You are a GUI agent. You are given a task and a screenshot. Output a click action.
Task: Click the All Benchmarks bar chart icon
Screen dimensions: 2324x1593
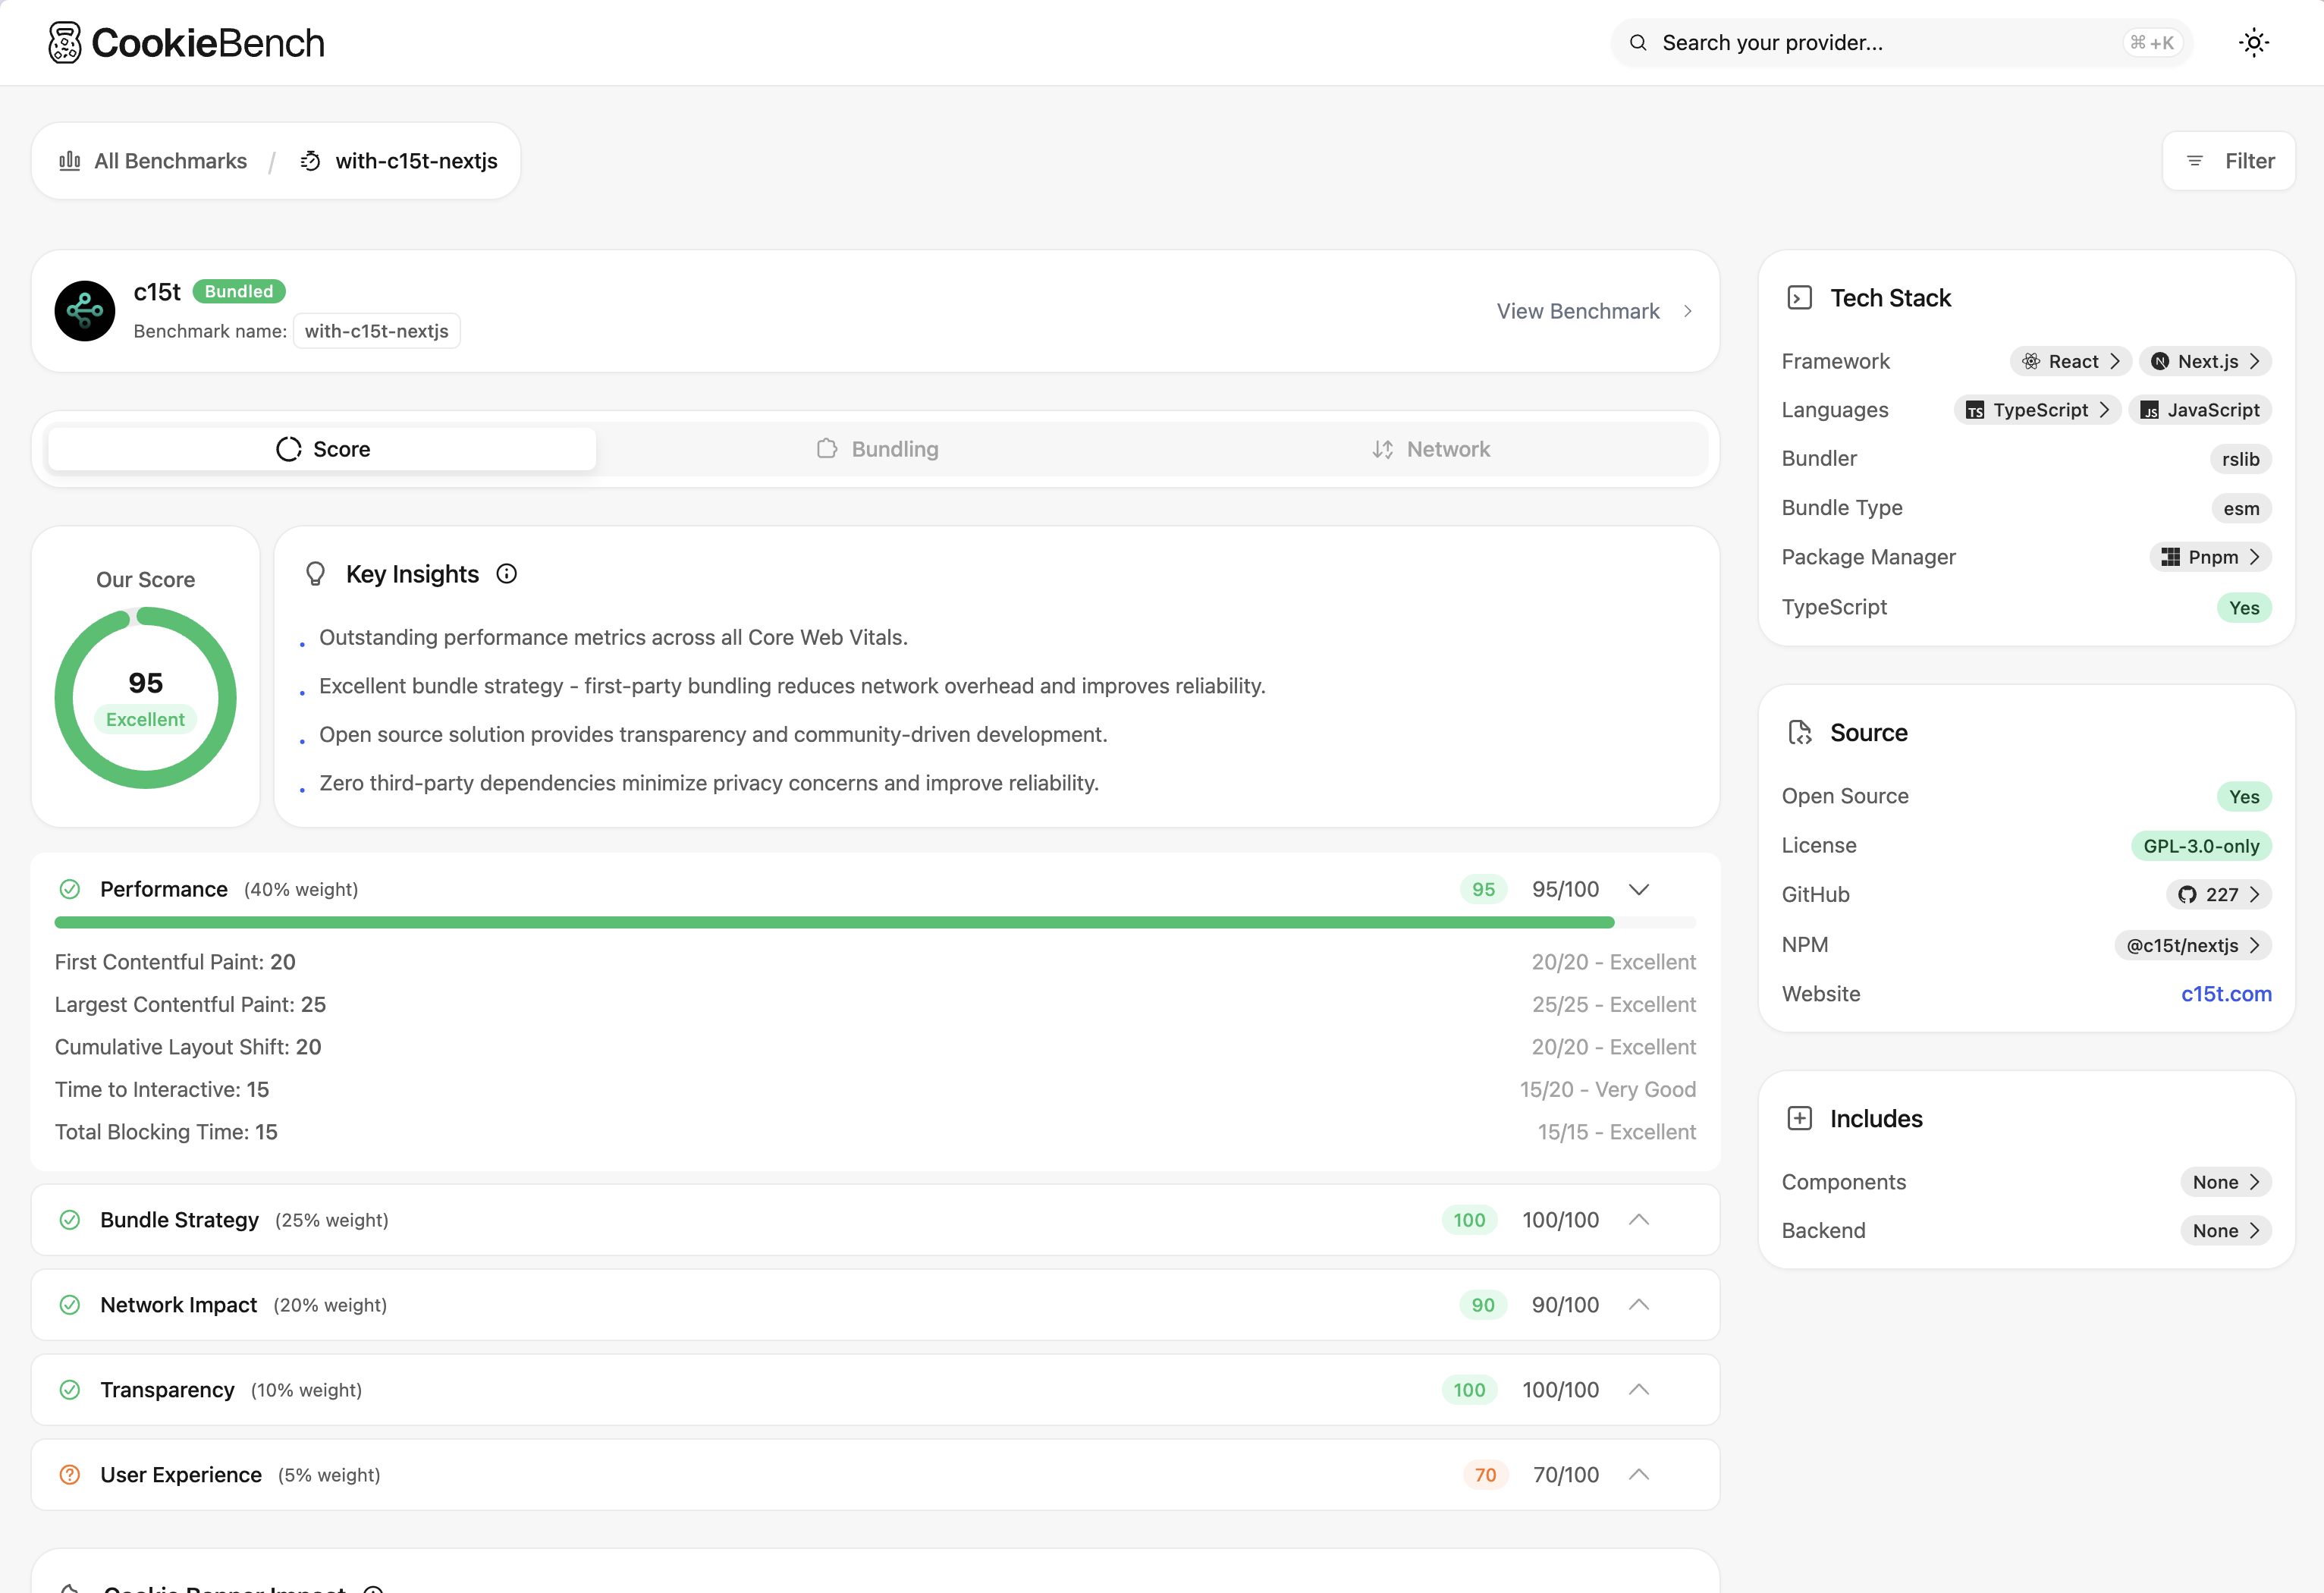point(70,161)
